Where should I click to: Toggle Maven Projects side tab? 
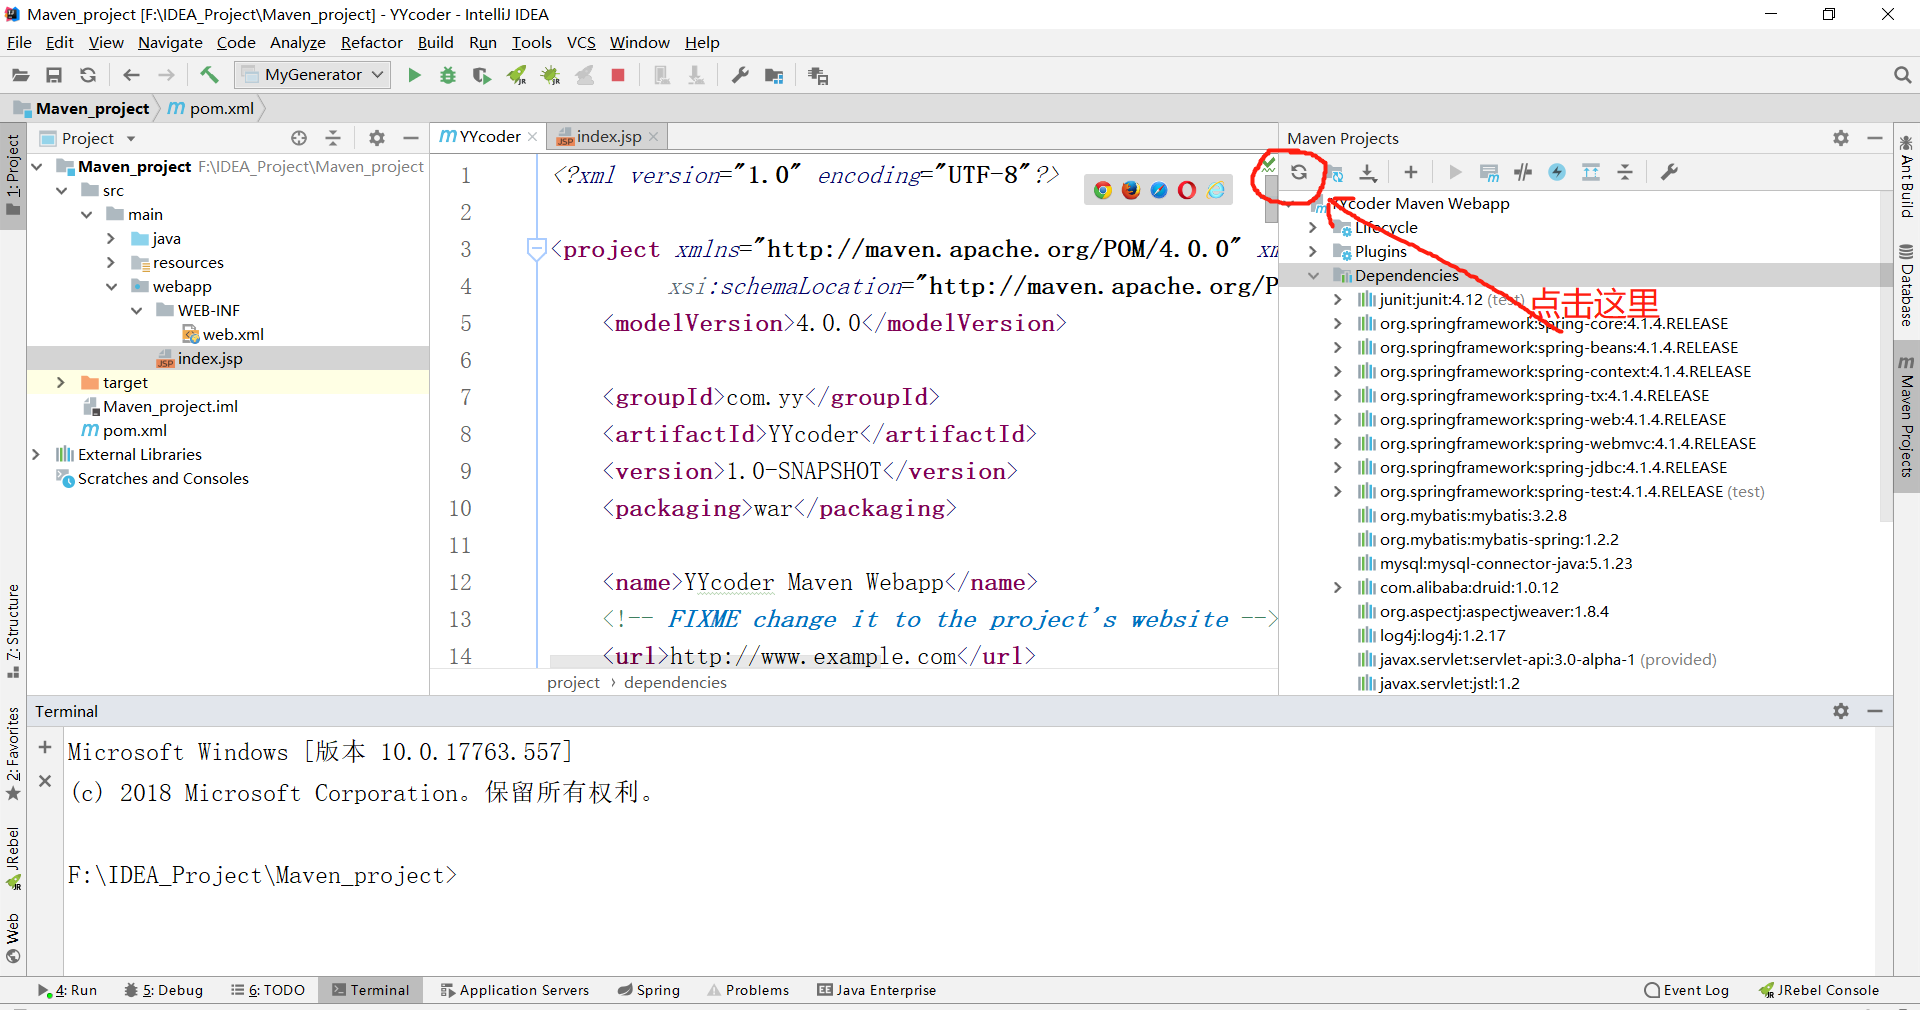tap(1907, 416)
